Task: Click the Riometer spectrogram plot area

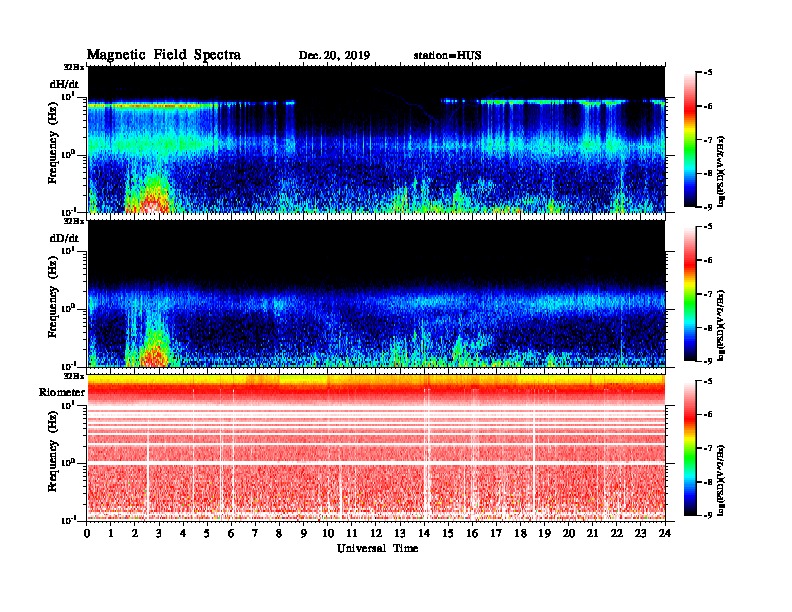Action: [376, 448]
